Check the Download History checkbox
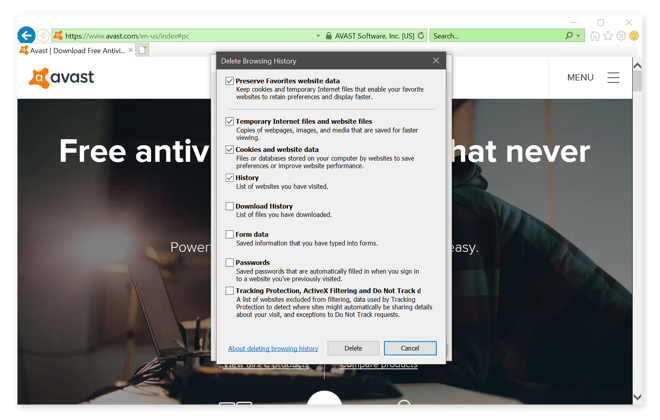 (x=229, y=206)
